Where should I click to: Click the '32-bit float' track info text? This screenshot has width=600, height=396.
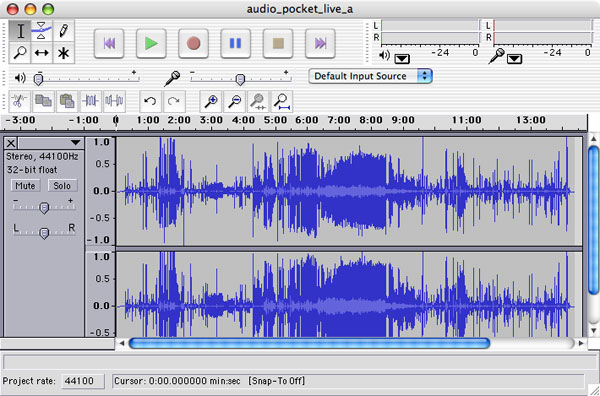(32, 169)
